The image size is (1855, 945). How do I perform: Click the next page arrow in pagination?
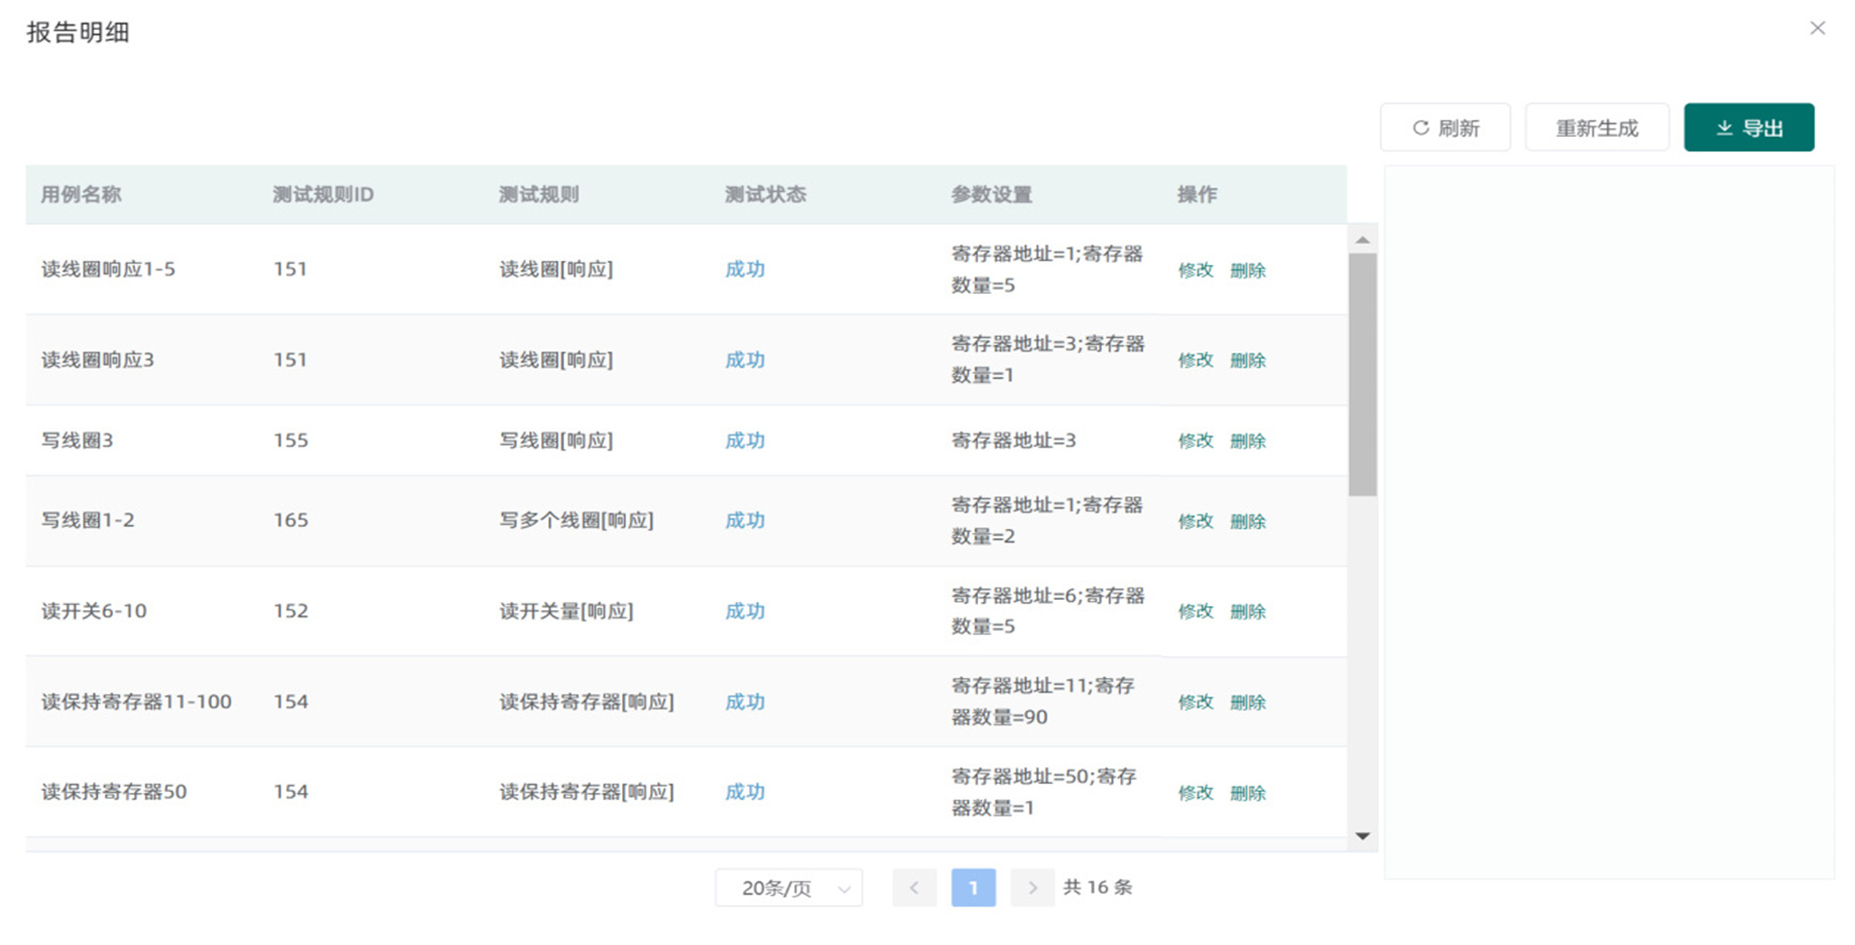1032,887
